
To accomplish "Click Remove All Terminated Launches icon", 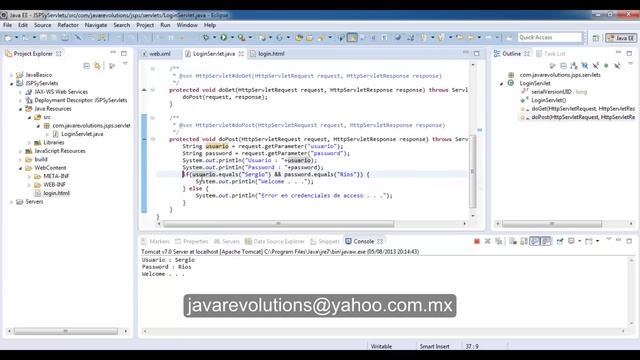I will tap(498, 241).
